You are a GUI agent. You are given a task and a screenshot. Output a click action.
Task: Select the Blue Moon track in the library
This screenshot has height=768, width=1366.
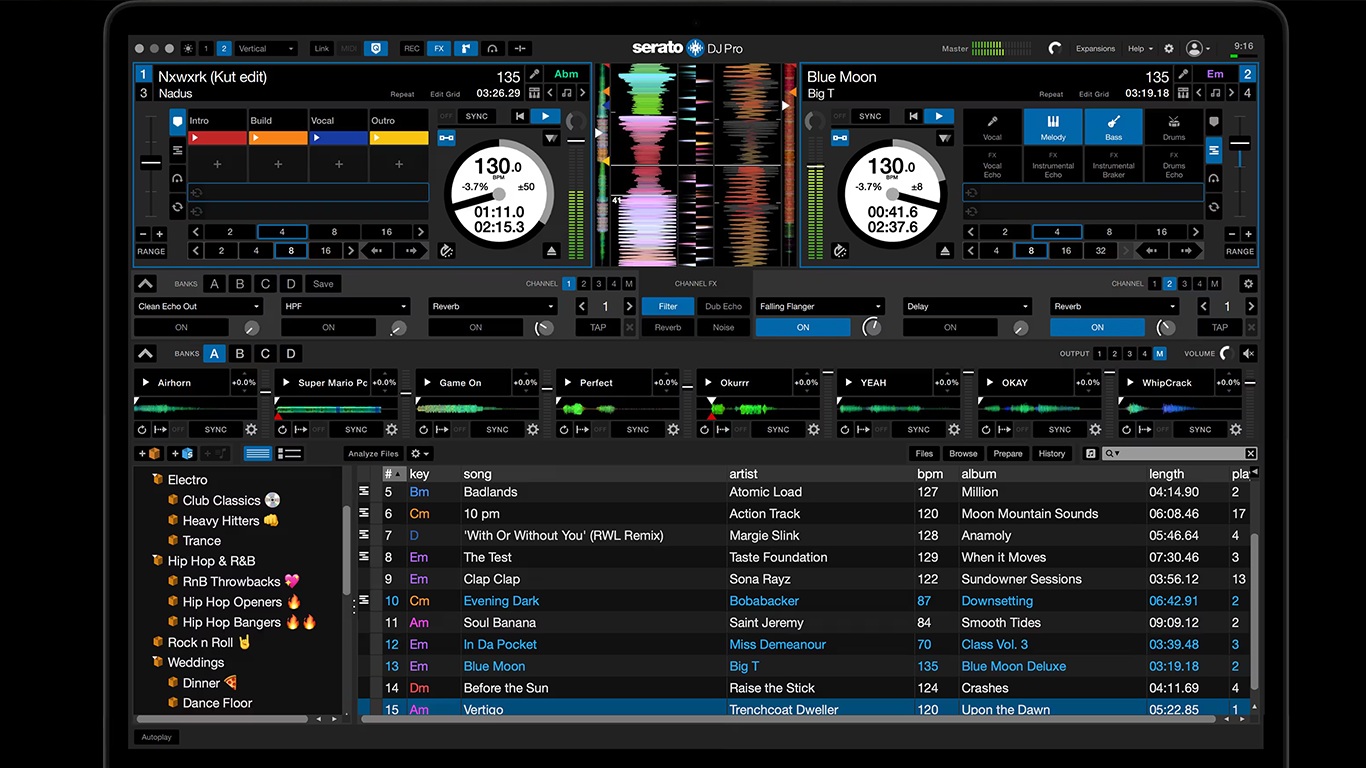(494, 666)
